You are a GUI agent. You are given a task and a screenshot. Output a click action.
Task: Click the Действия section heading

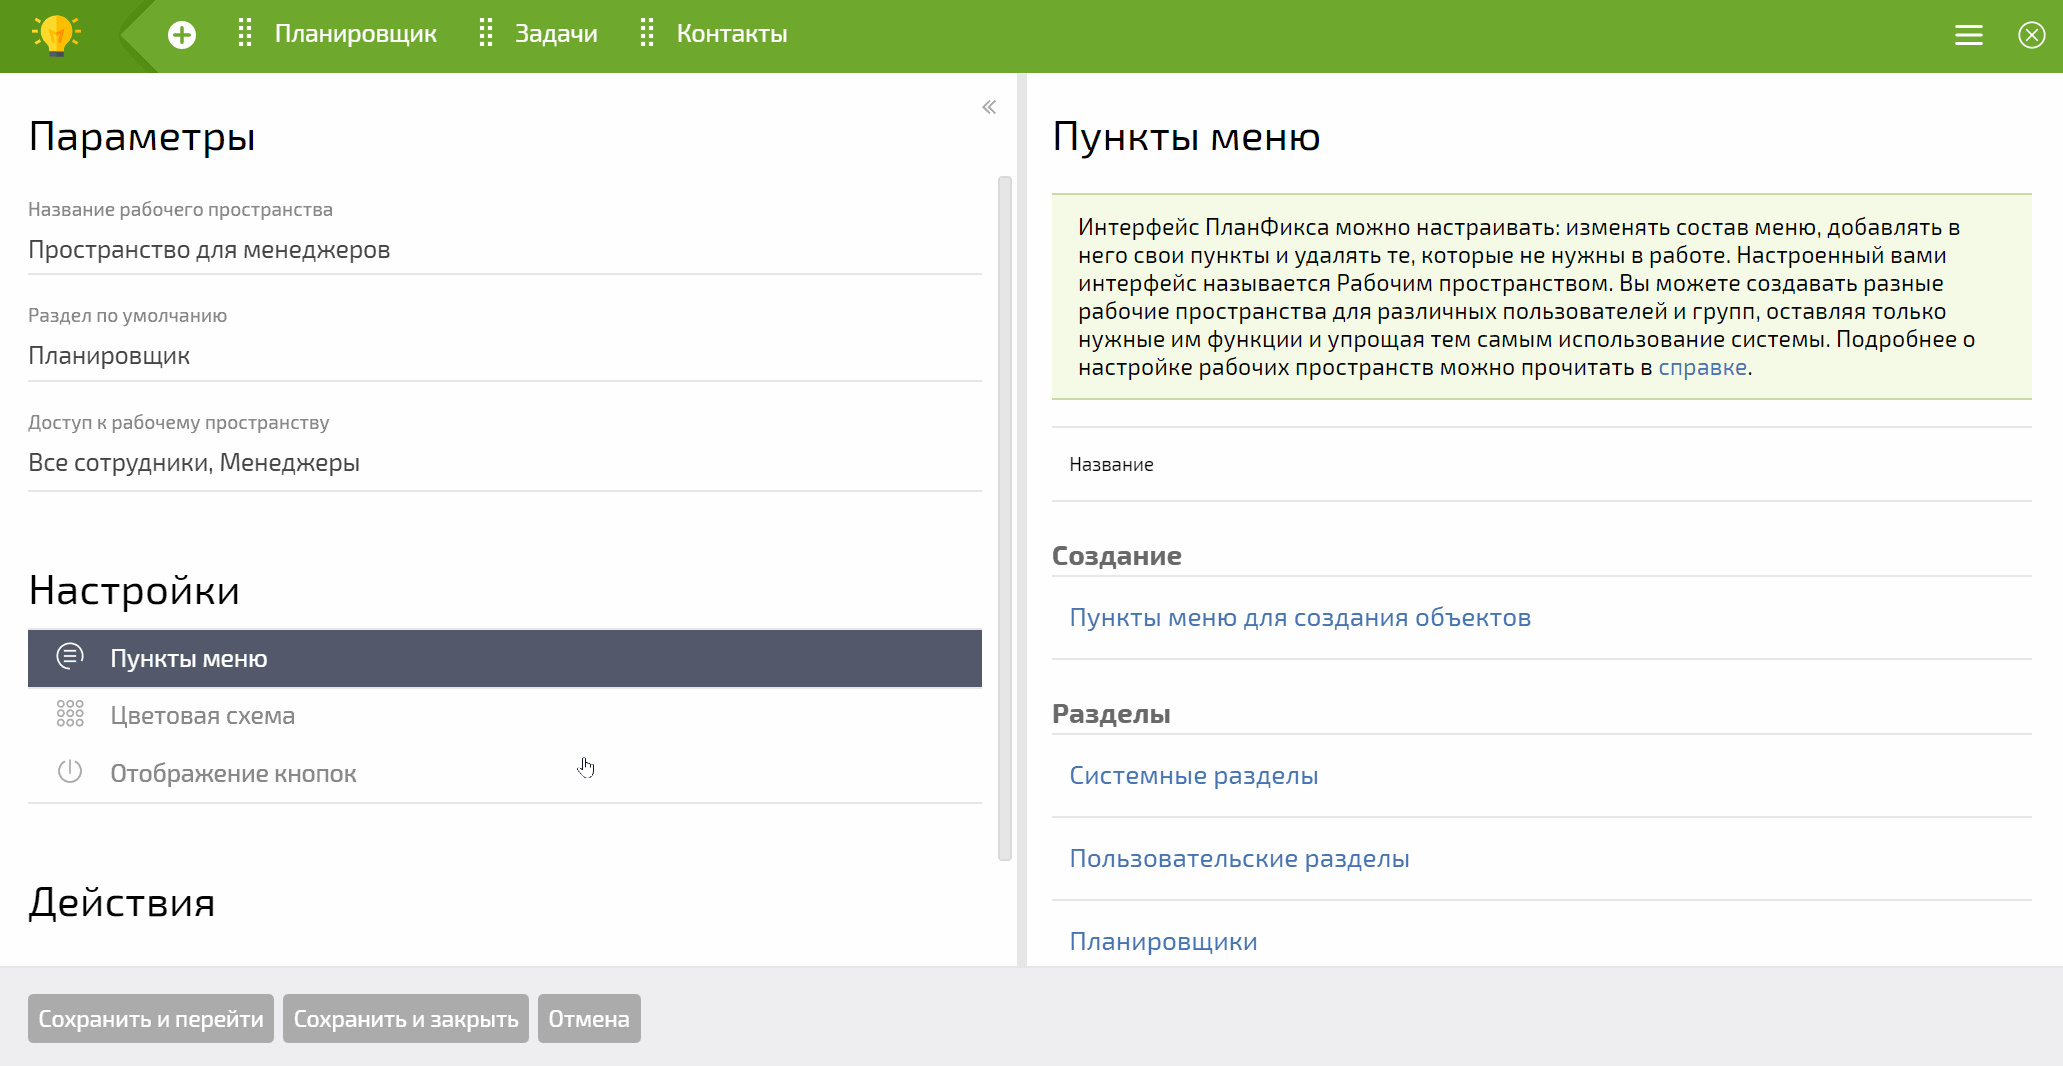[x=122, y=903]
